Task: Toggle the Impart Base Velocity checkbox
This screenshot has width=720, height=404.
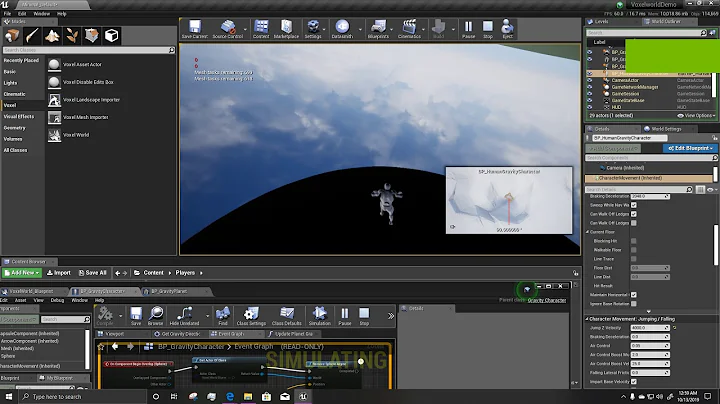Action: 634,382
